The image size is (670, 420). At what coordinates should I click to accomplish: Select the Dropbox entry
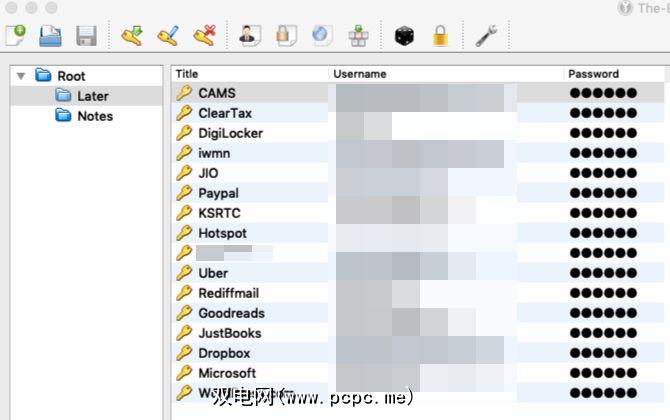(418, 353)
